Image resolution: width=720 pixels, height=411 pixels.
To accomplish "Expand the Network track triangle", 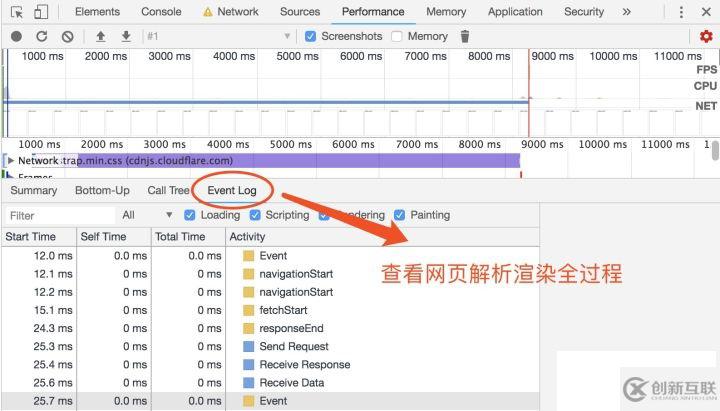I will click(10, 161).
